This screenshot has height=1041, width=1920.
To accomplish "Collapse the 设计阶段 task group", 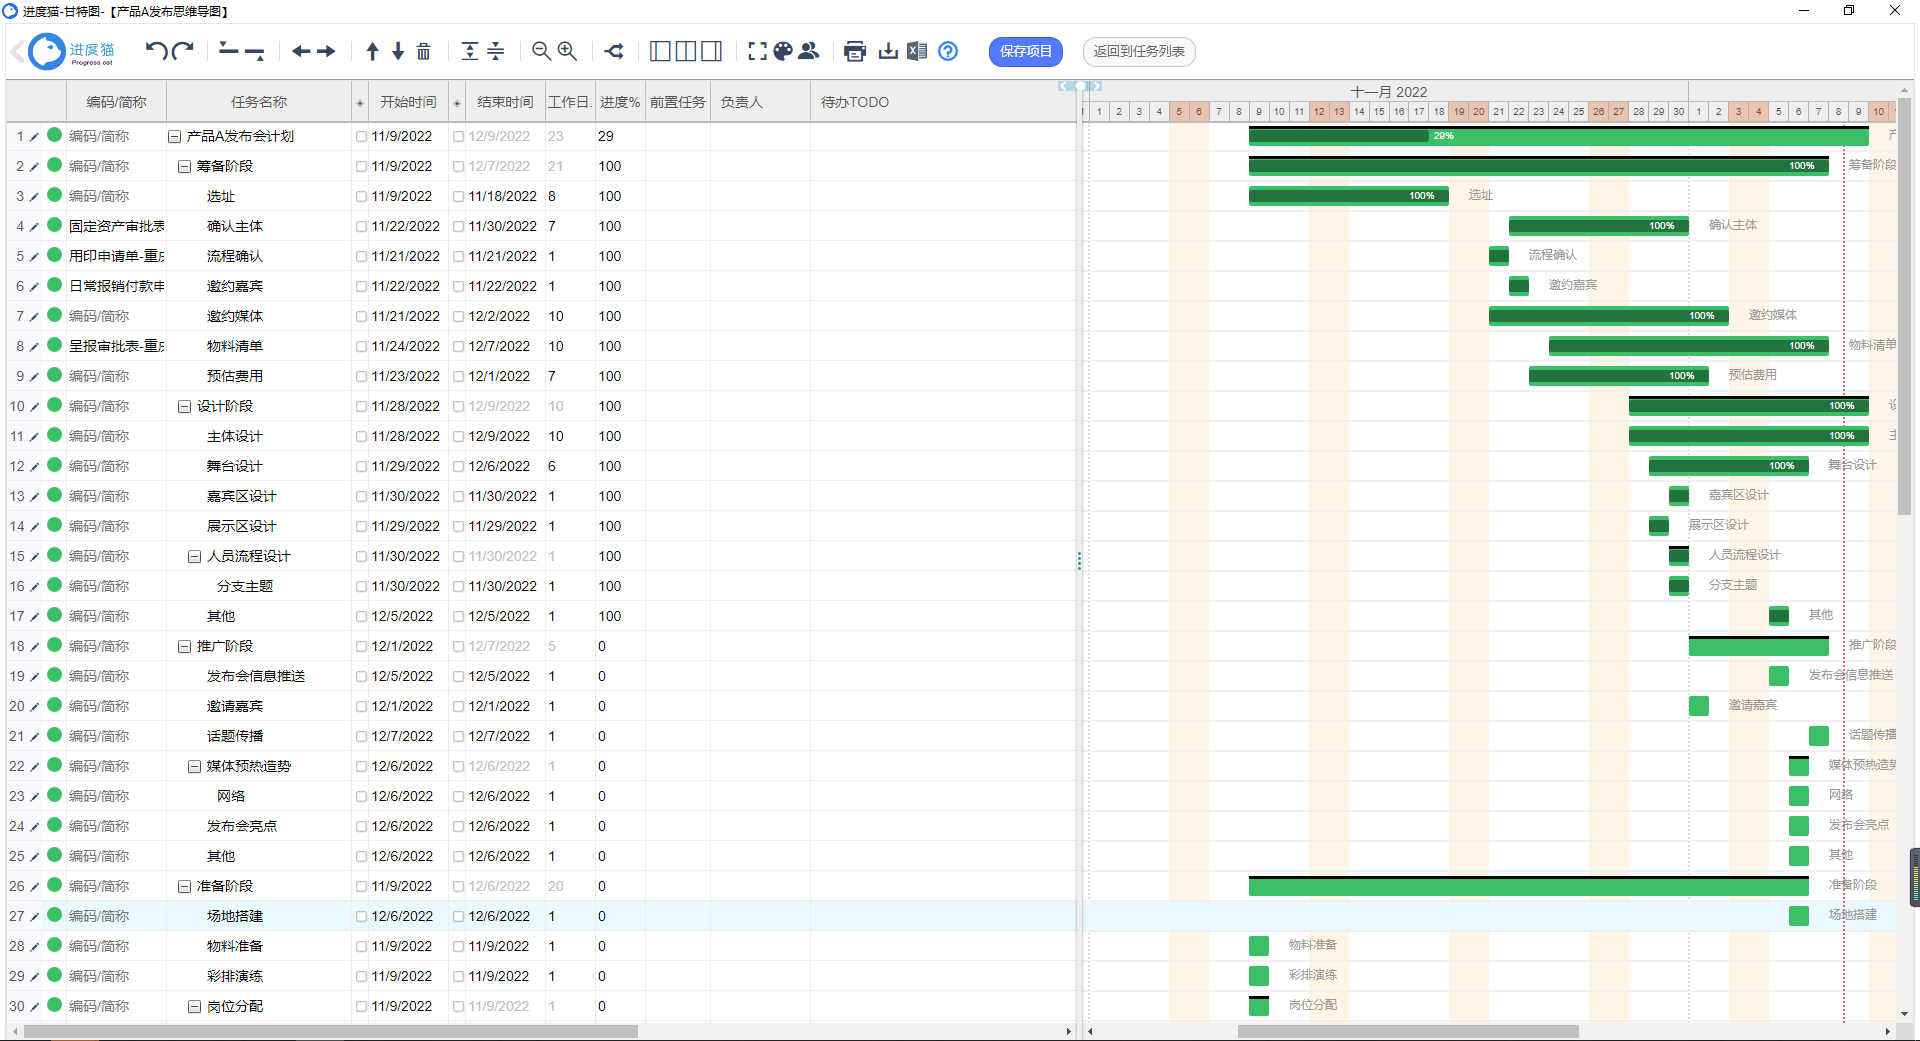I will (185, 407).
